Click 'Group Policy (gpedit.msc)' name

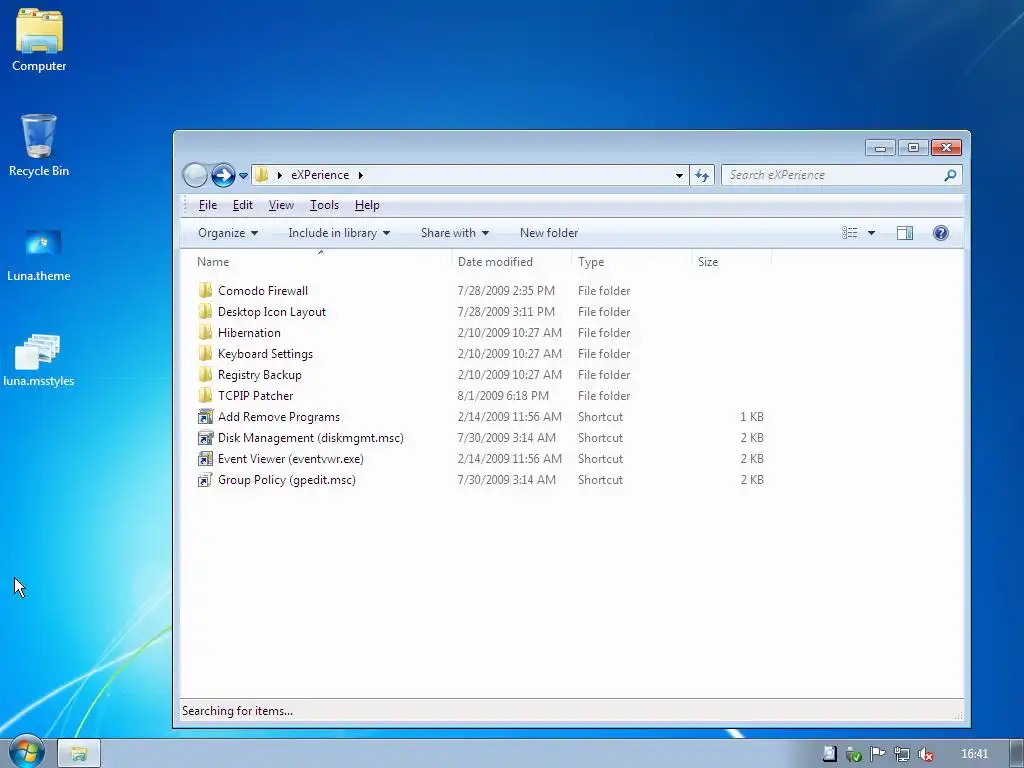(x=287, y=480)
